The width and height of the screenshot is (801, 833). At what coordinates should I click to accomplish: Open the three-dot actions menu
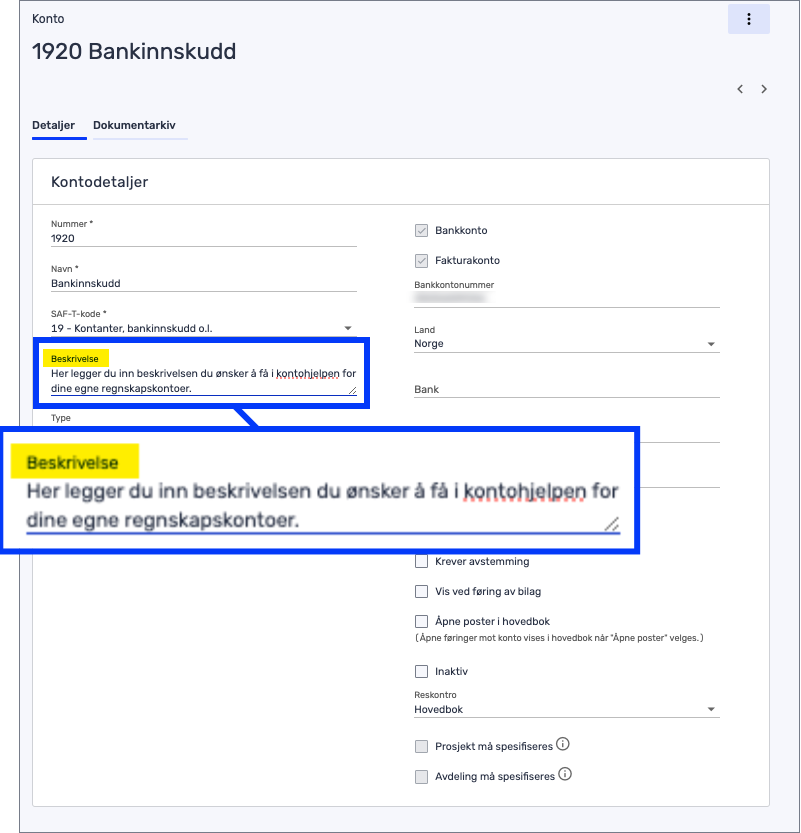pos(749,19)
